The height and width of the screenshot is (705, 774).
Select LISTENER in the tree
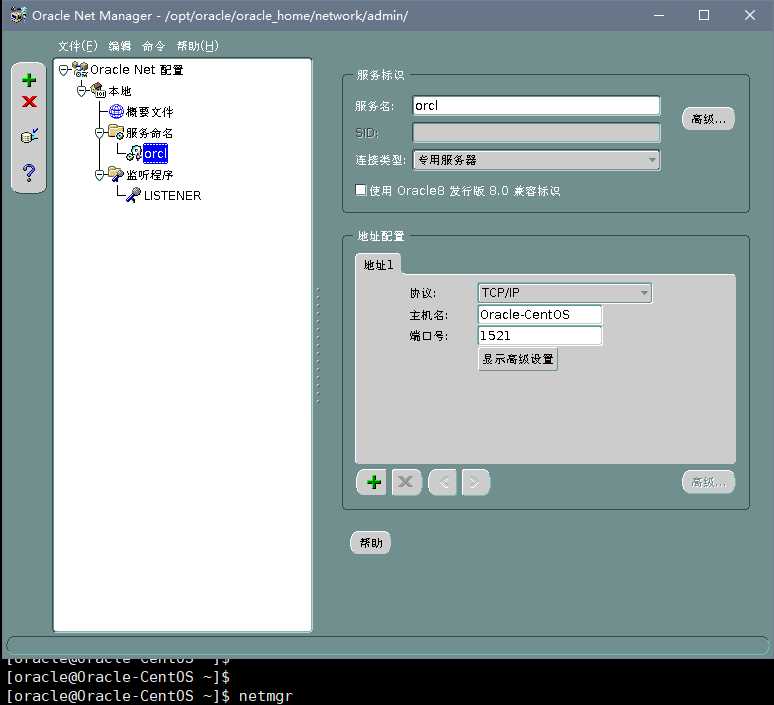[x=172, y=196]
